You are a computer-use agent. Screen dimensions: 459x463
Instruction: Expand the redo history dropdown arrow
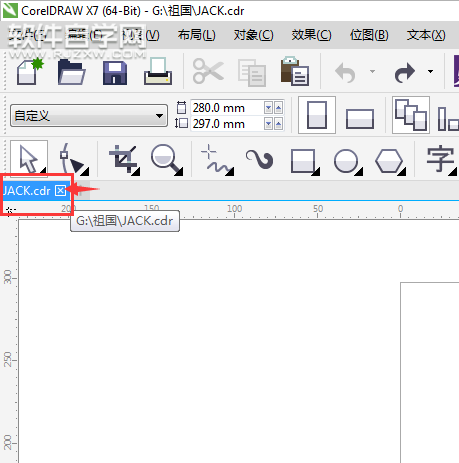(430, 71)
